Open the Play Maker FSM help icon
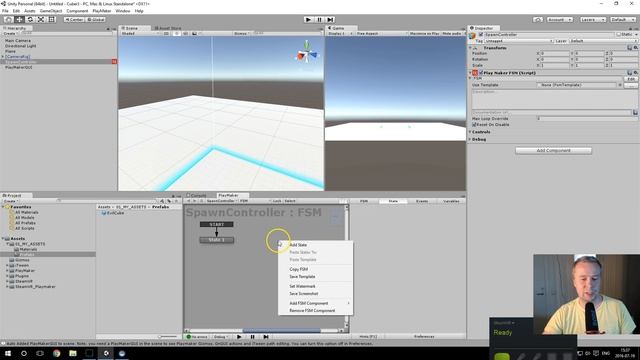The width and height of the screenshot is (640, 360). coord(629,73)
